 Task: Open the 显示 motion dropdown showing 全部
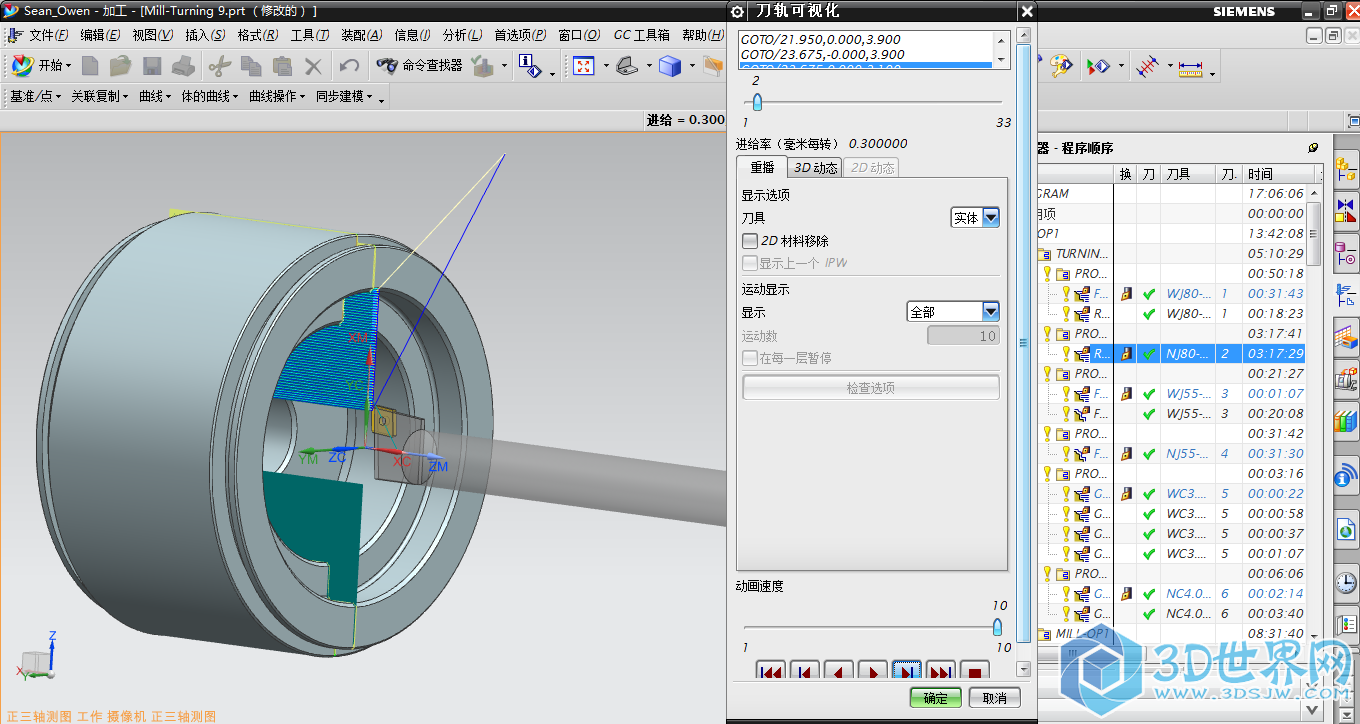(x=953, y=312)
